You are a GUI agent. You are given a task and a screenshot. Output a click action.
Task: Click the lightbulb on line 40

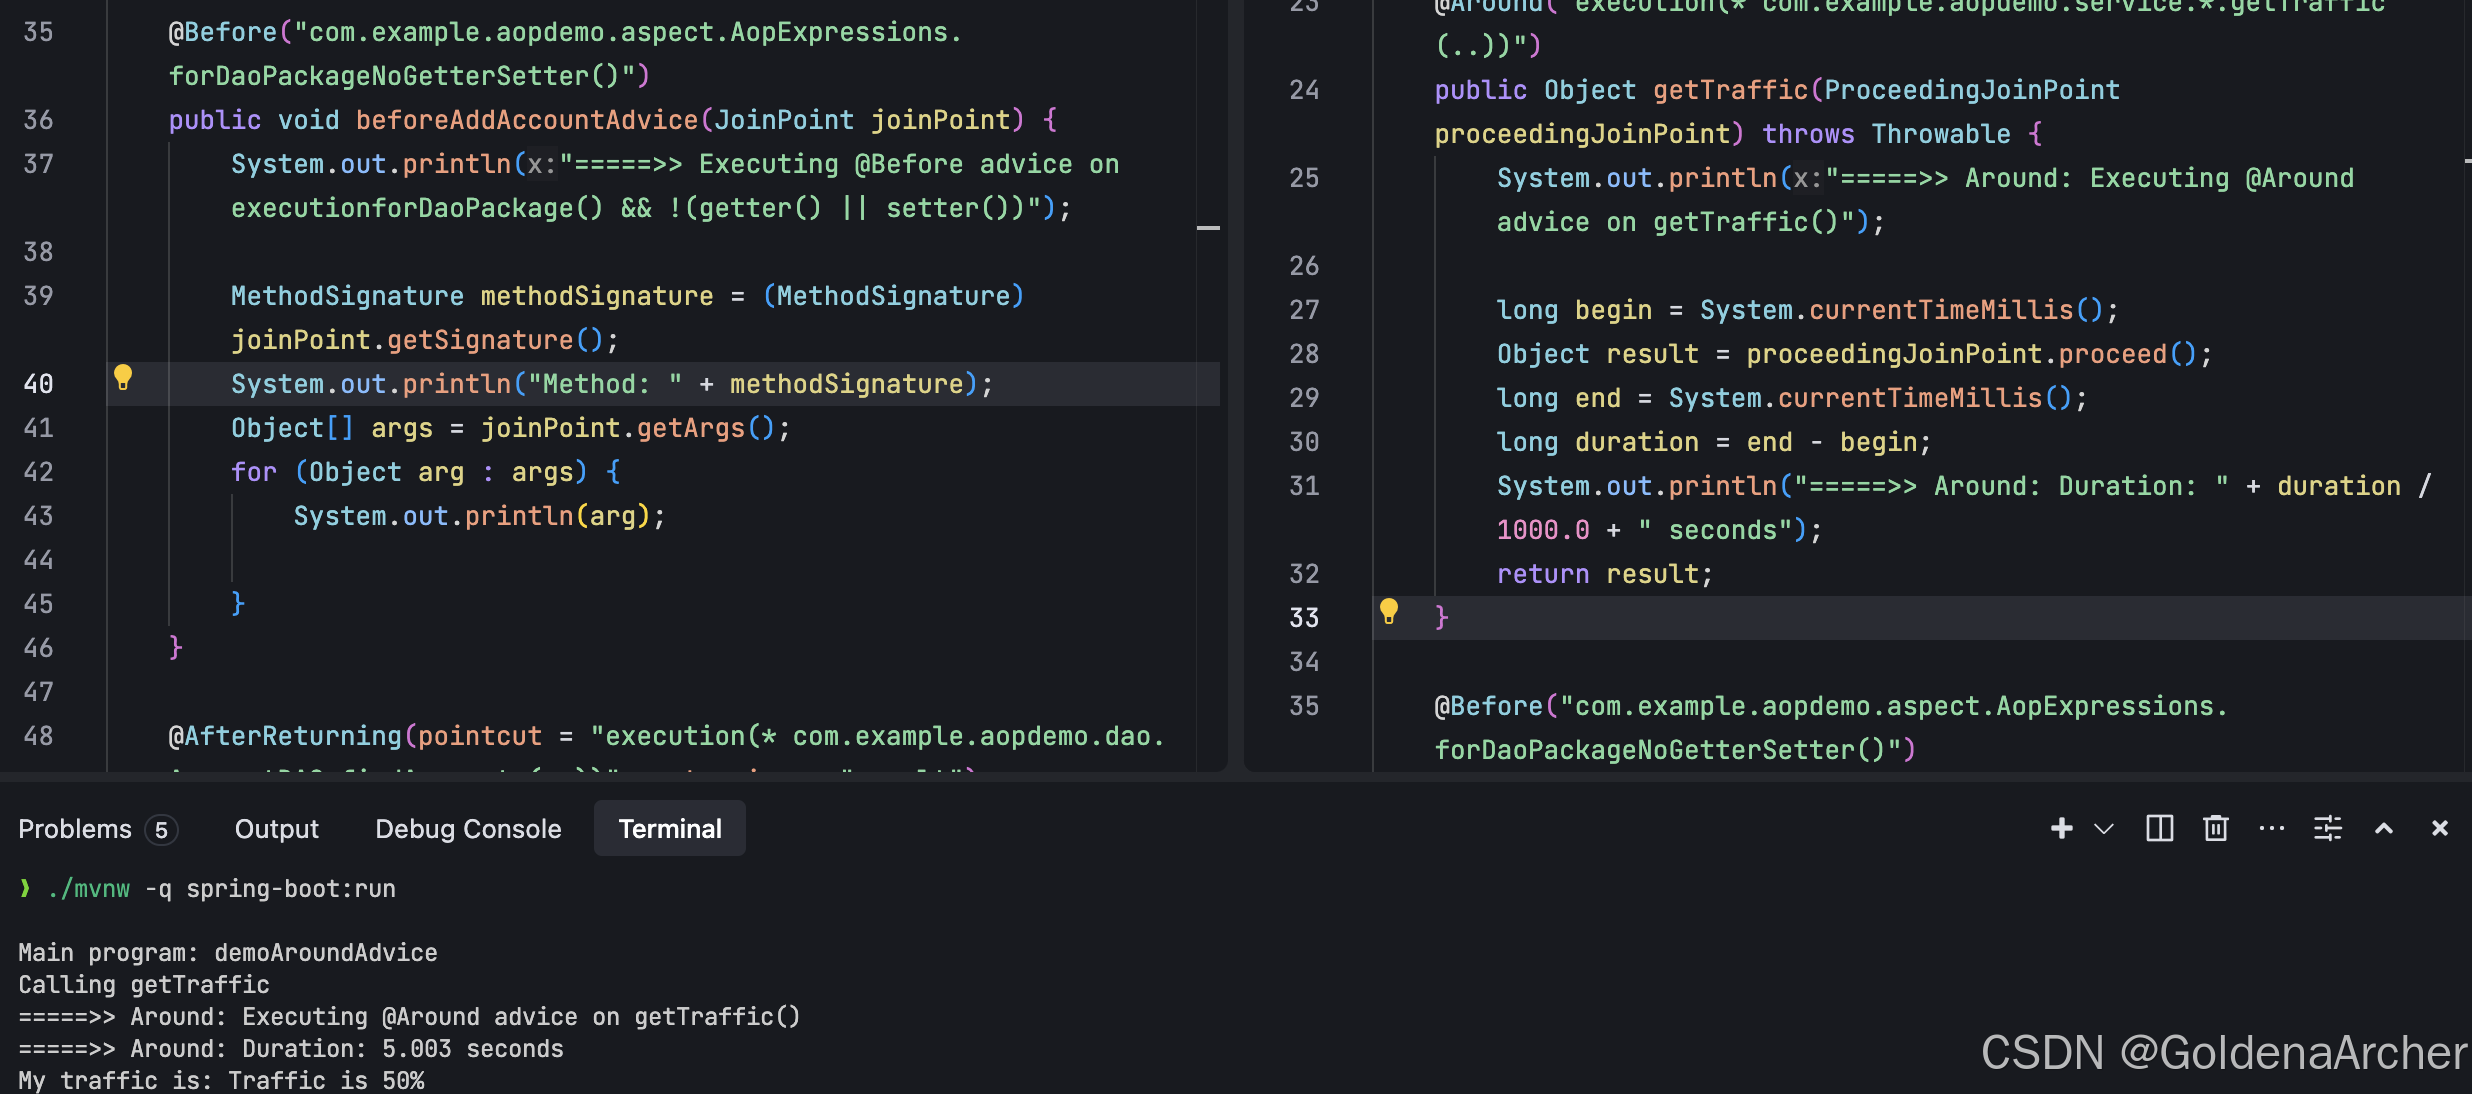123,377
